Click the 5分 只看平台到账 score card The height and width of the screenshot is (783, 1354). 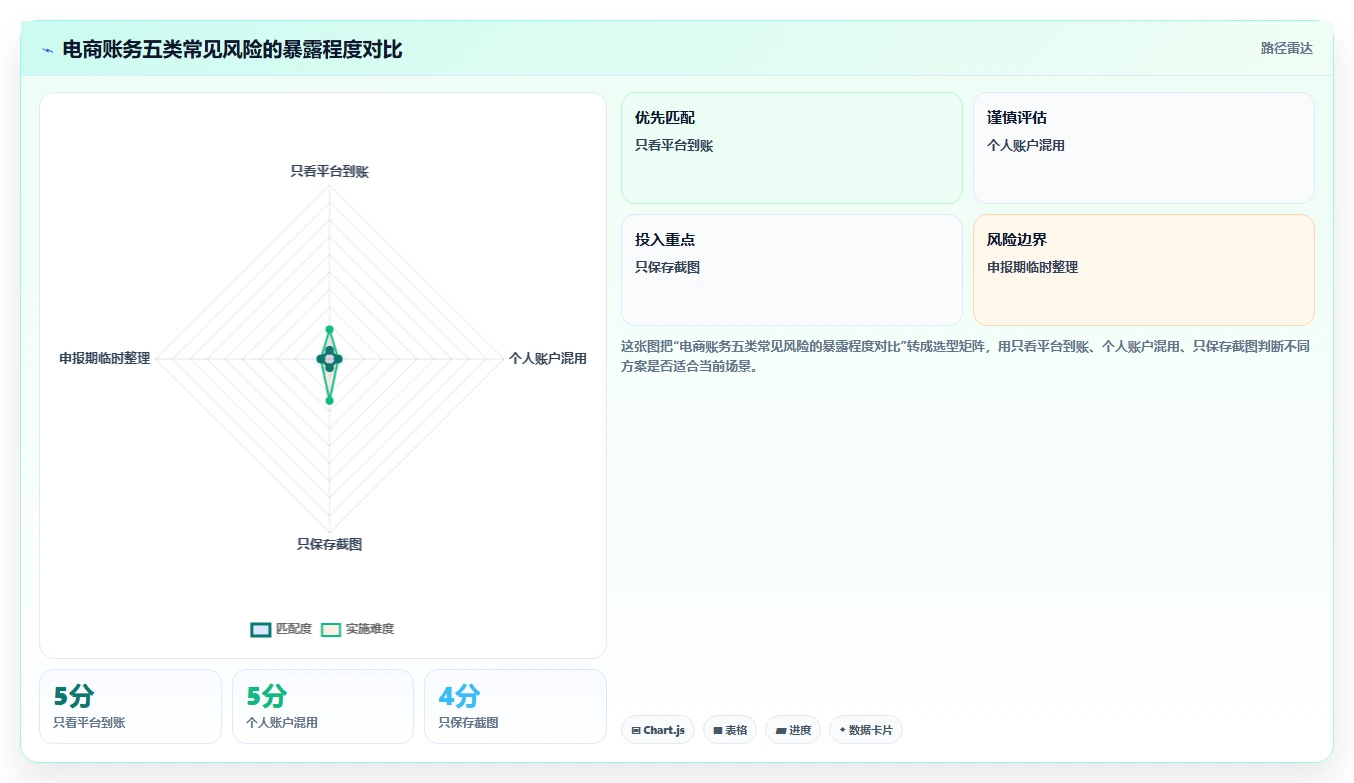point(130,706)
